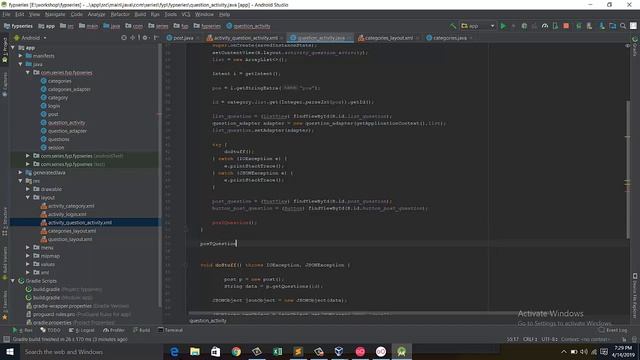Expand the menu folder arrow
Screen dimensions: 640x360
pyautogui.click(x=28, y=247)
